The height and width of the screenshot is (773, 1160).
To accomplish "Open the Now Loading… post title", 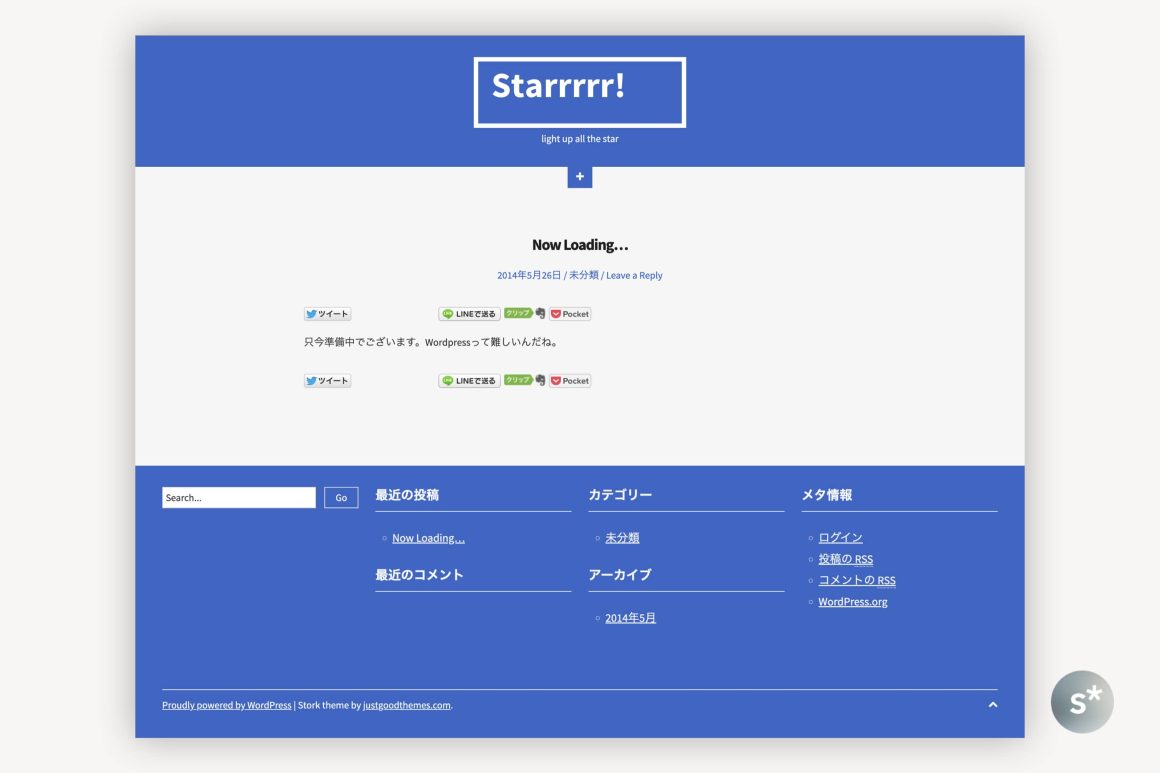I will (580, 245).
